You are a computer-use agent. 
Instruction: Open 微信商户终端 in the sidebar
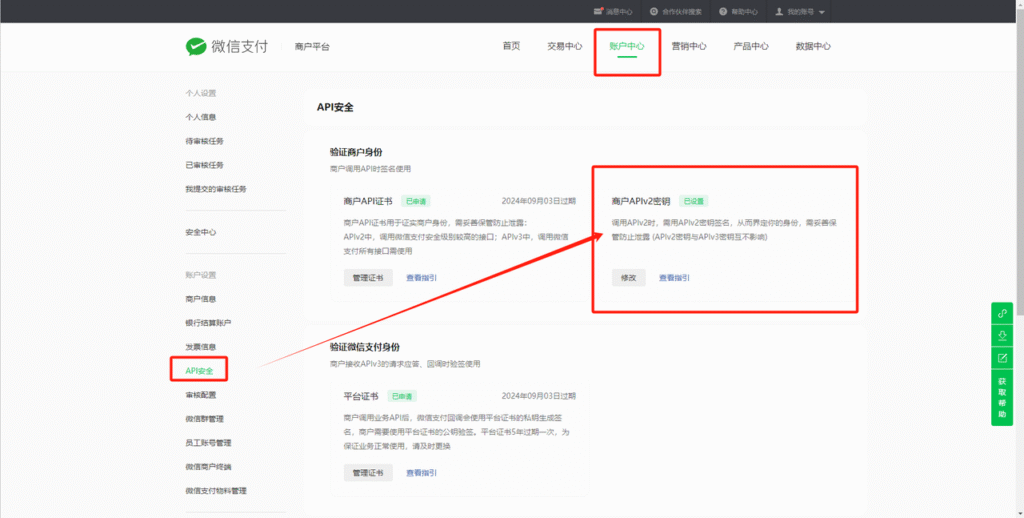(208, 467)
